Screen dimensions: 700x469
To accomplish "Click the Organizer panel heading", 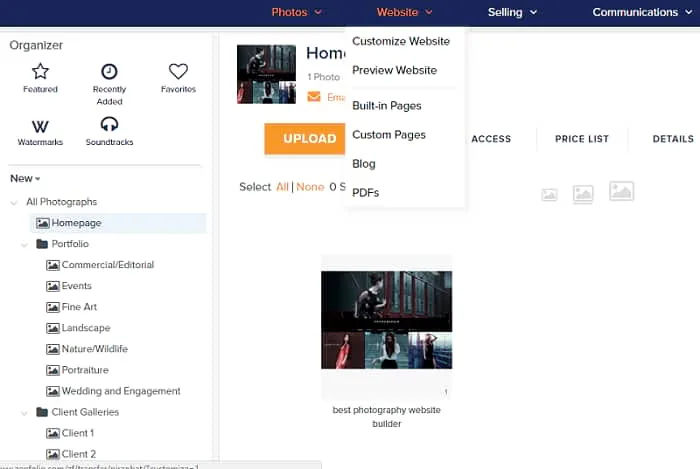I will (x=36, y=45).
